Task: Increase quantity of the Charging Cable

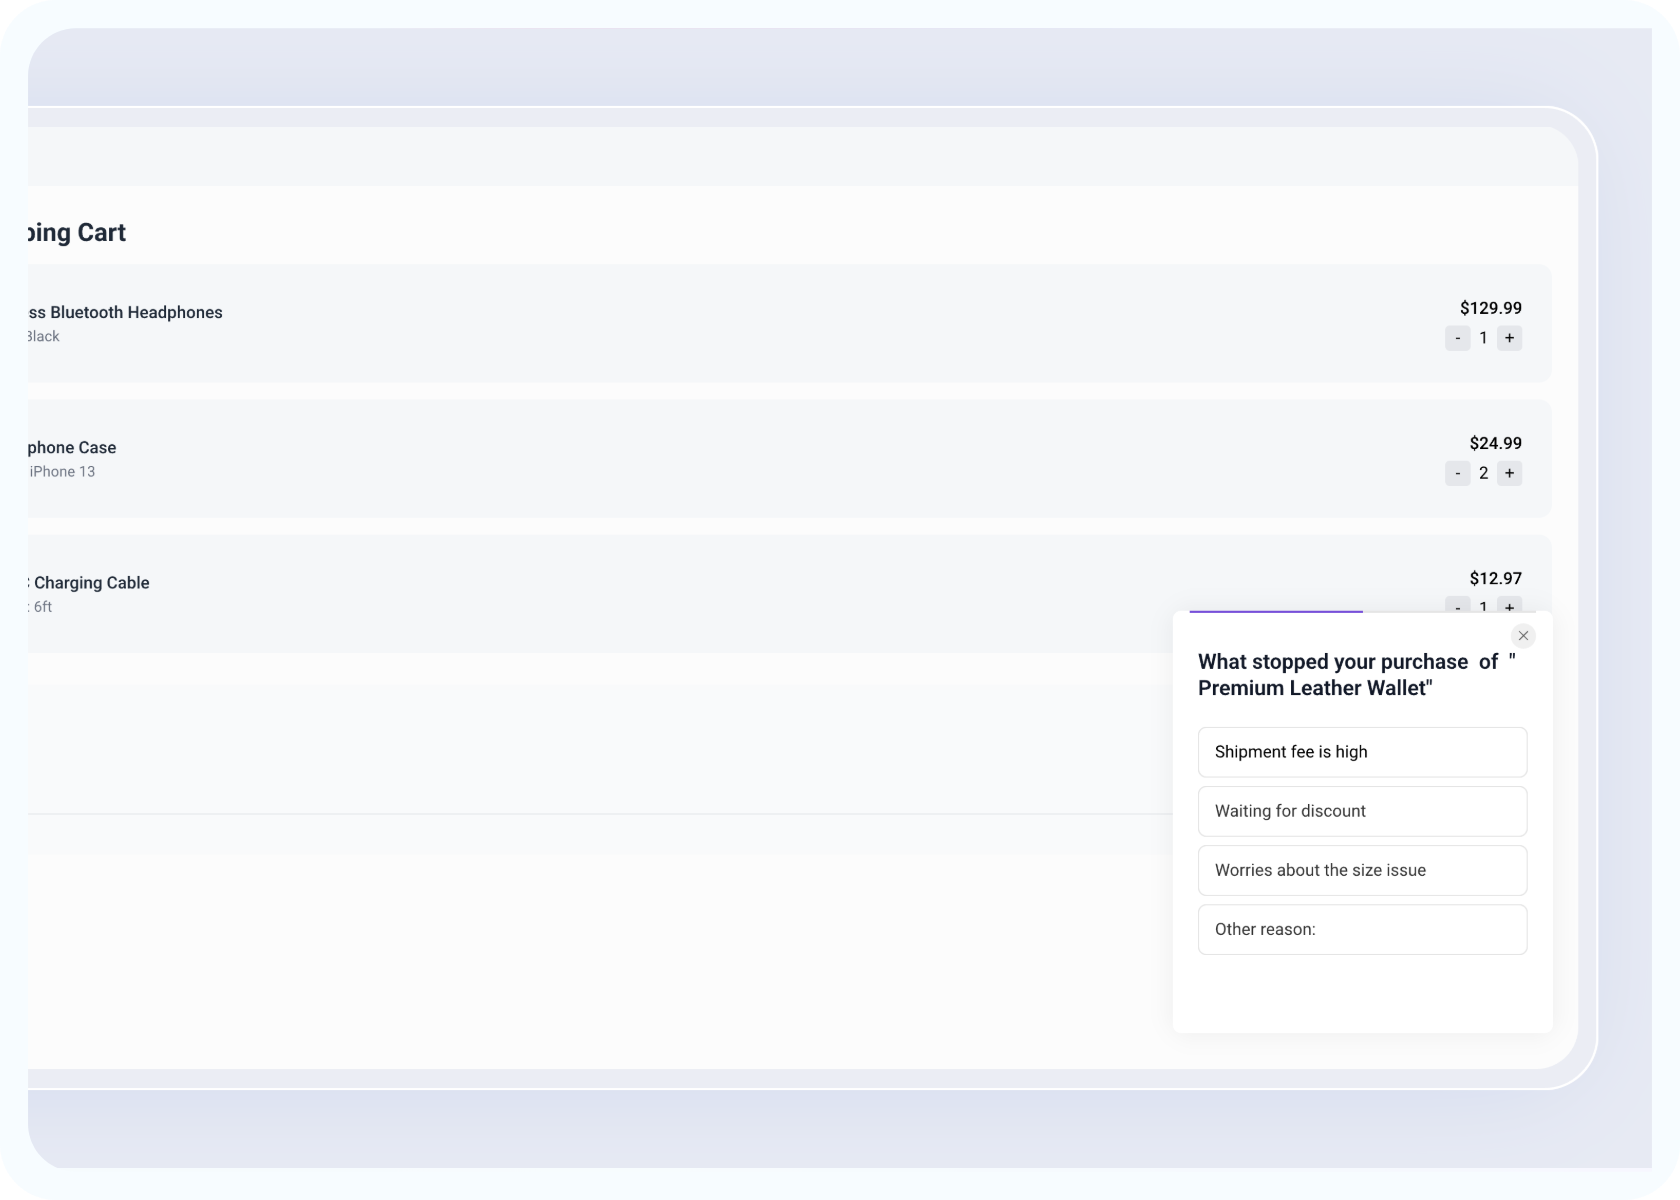Action: [1510, 608]
